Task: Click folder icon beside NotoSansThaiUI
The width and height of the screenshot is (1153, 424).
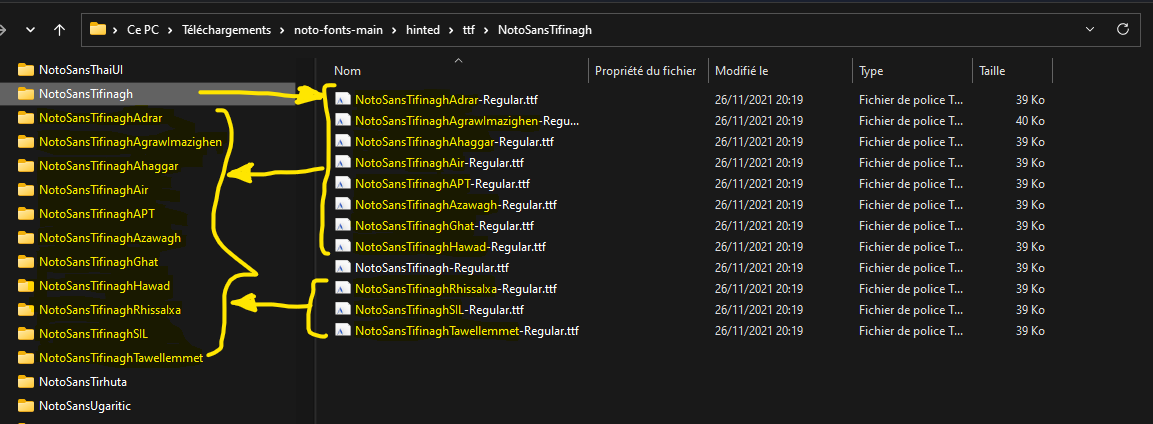Action: pos(26,70)
